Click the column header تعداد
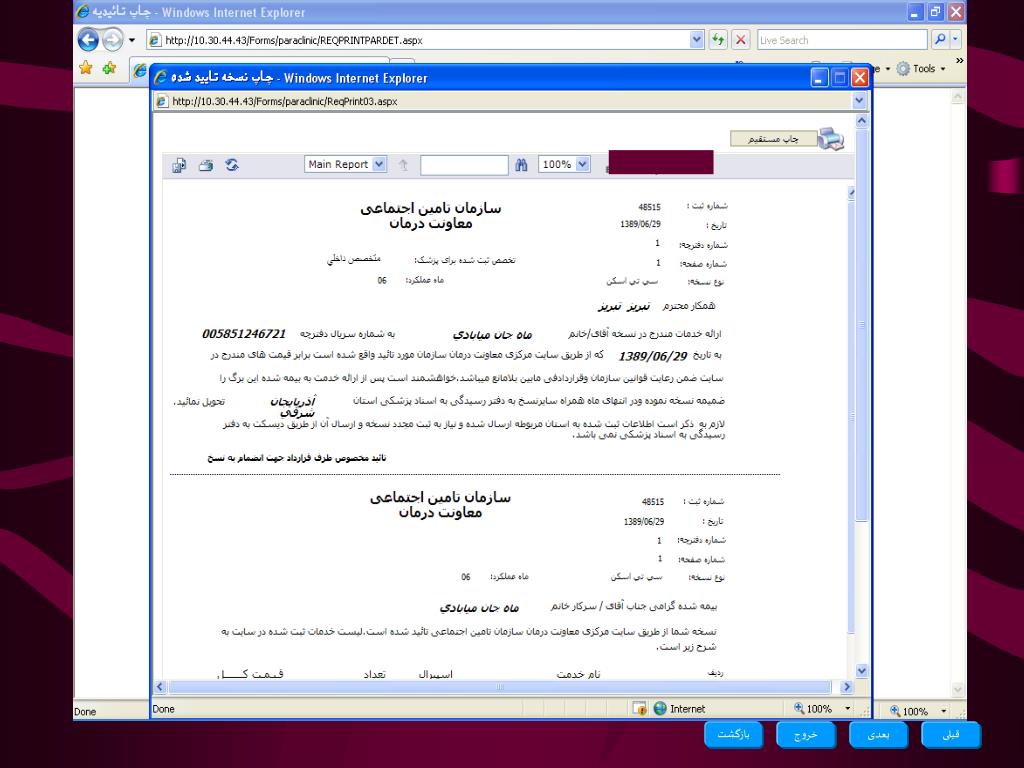 (x=374, y=674)
